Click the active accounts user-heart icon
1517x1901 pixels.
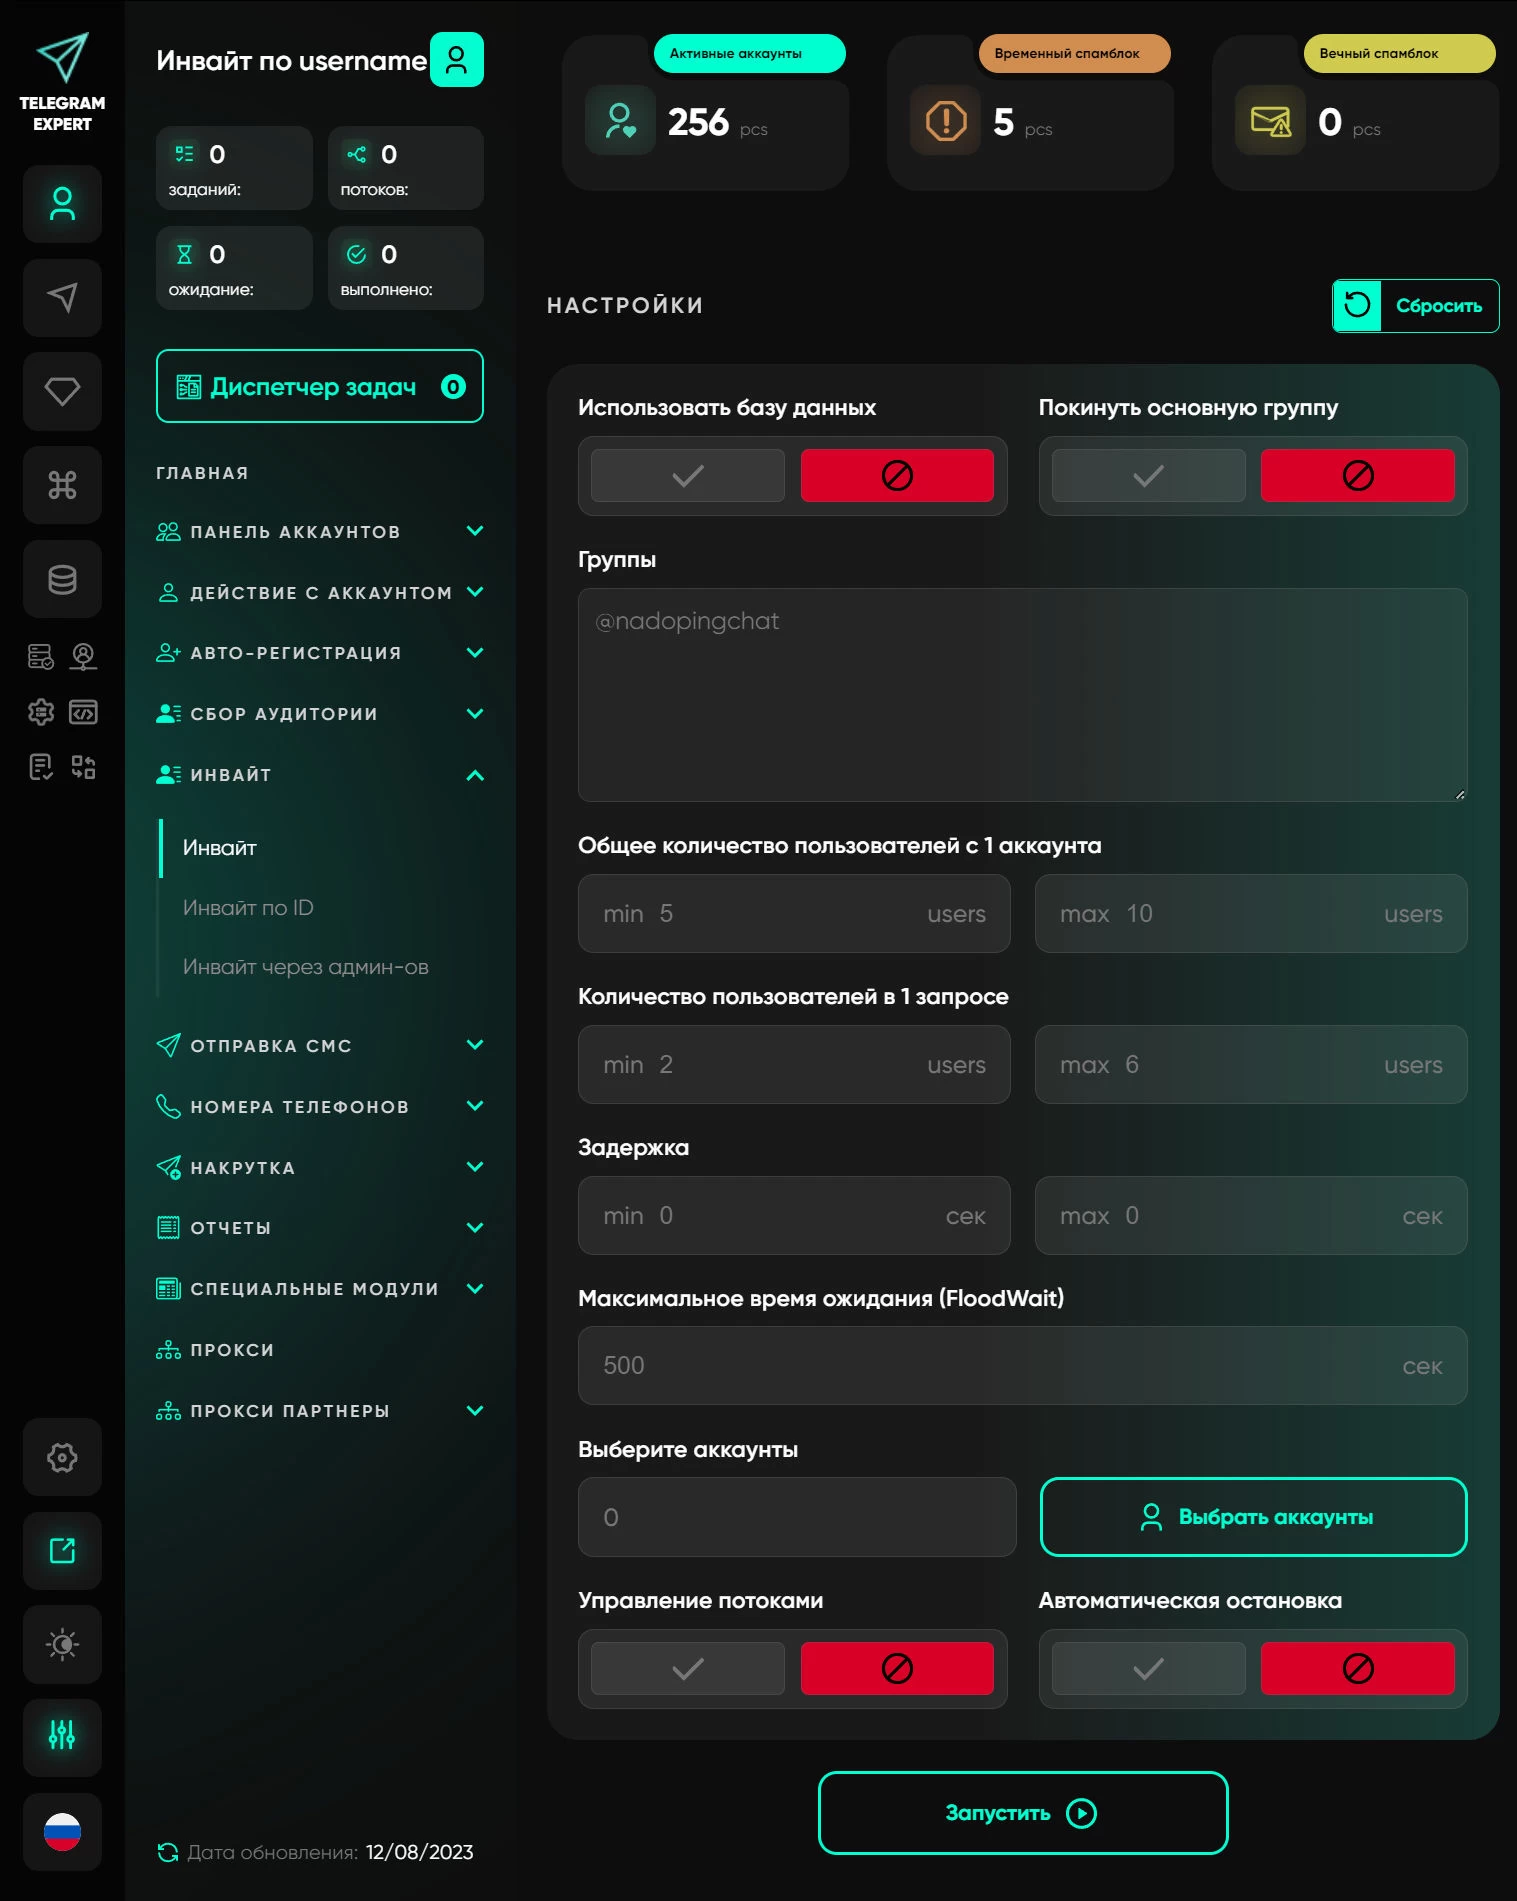(x=620, y=121)
